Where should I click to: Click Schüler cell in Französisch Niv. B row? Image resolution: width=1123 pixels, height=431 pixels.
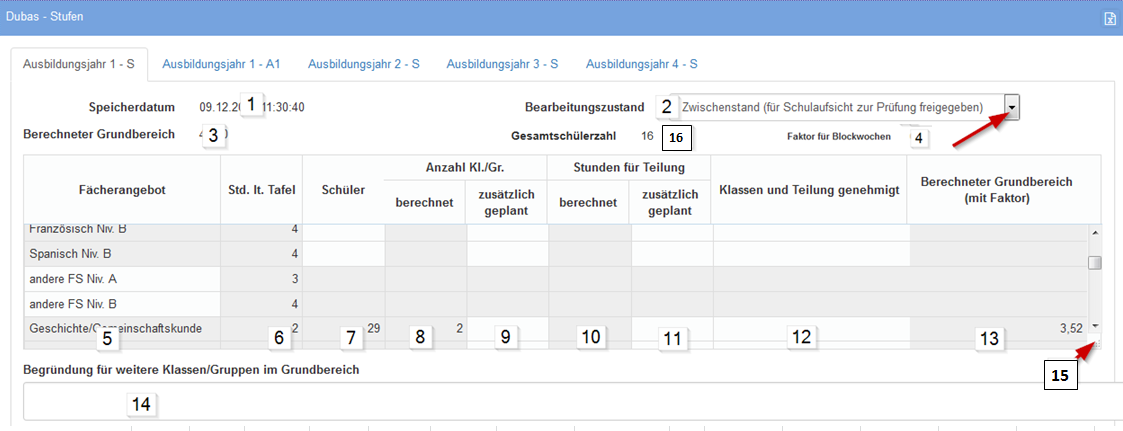click(x=343, y=230)
